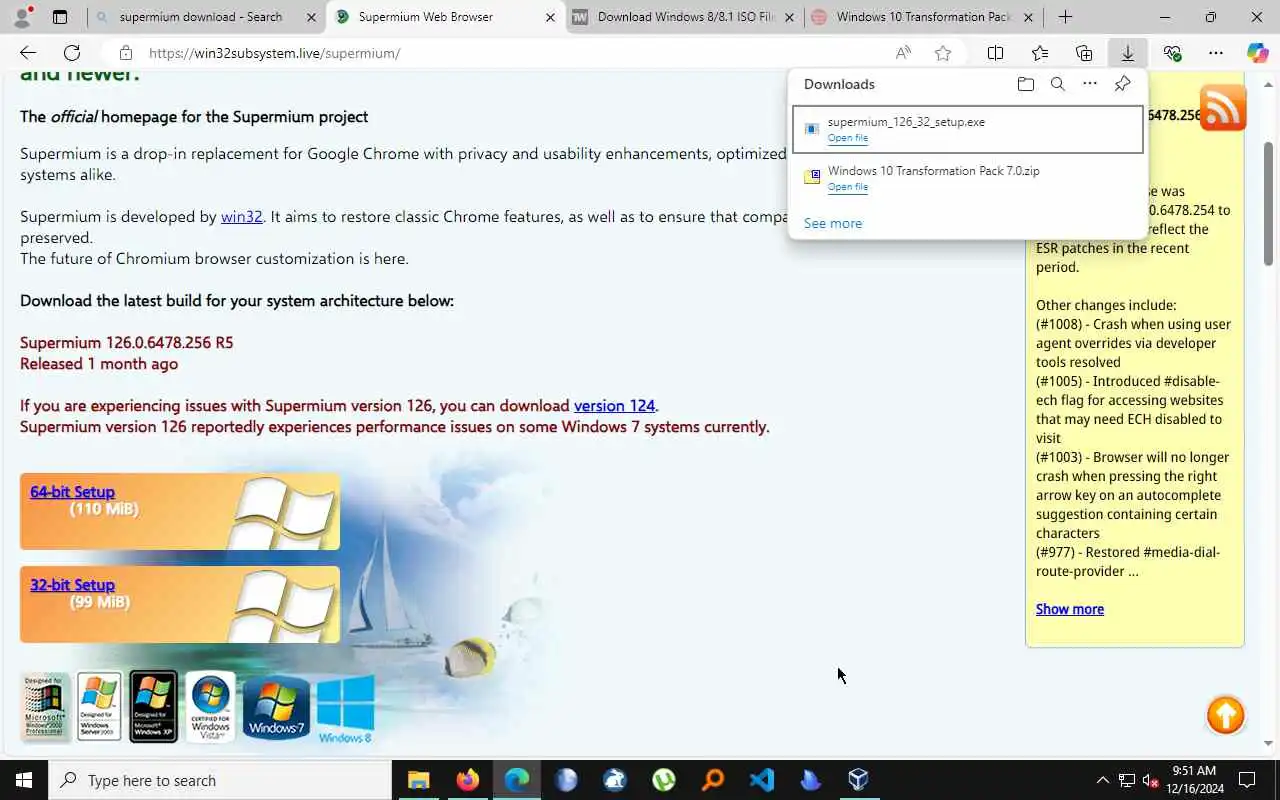Start Read aloud from address bar

point(903,53)
